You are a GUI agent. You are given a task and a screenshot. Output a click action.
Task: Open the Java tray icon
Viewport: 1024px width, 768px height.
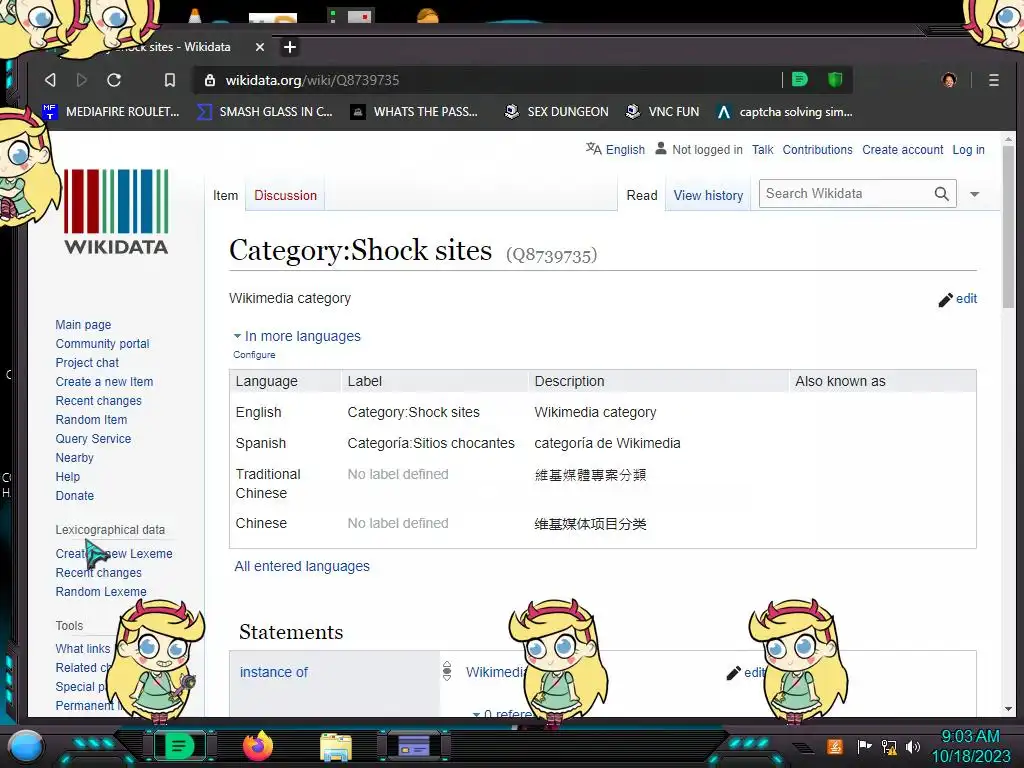click(835, 746)
